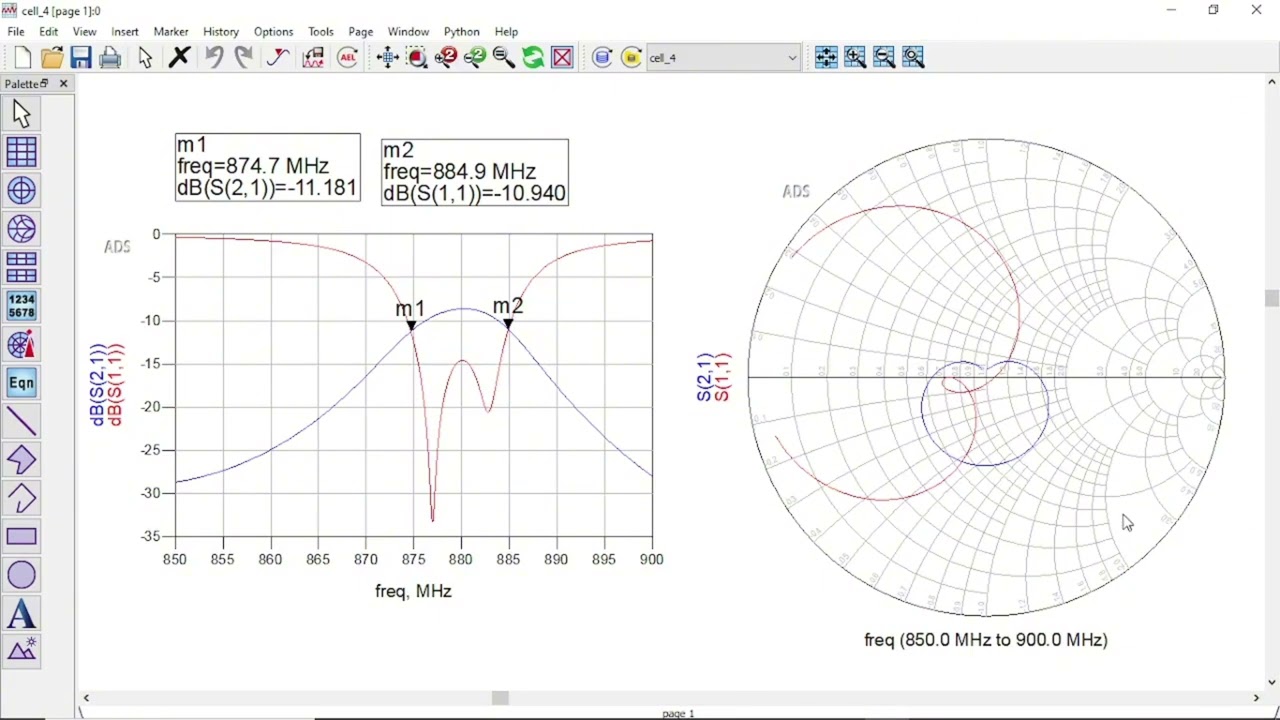The height and width of the screenshot is (720, 1280).
Task: Close the Palette panel
Action: pyautogui.click(x=63, y=84)
